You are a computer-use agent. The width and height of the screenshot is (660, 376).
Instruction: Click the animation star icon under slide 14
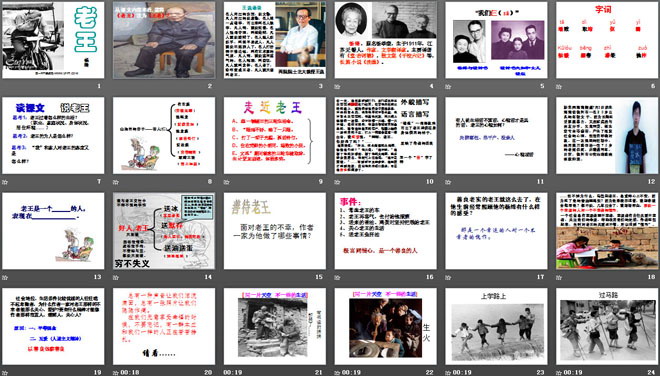(x=115, y=277)
